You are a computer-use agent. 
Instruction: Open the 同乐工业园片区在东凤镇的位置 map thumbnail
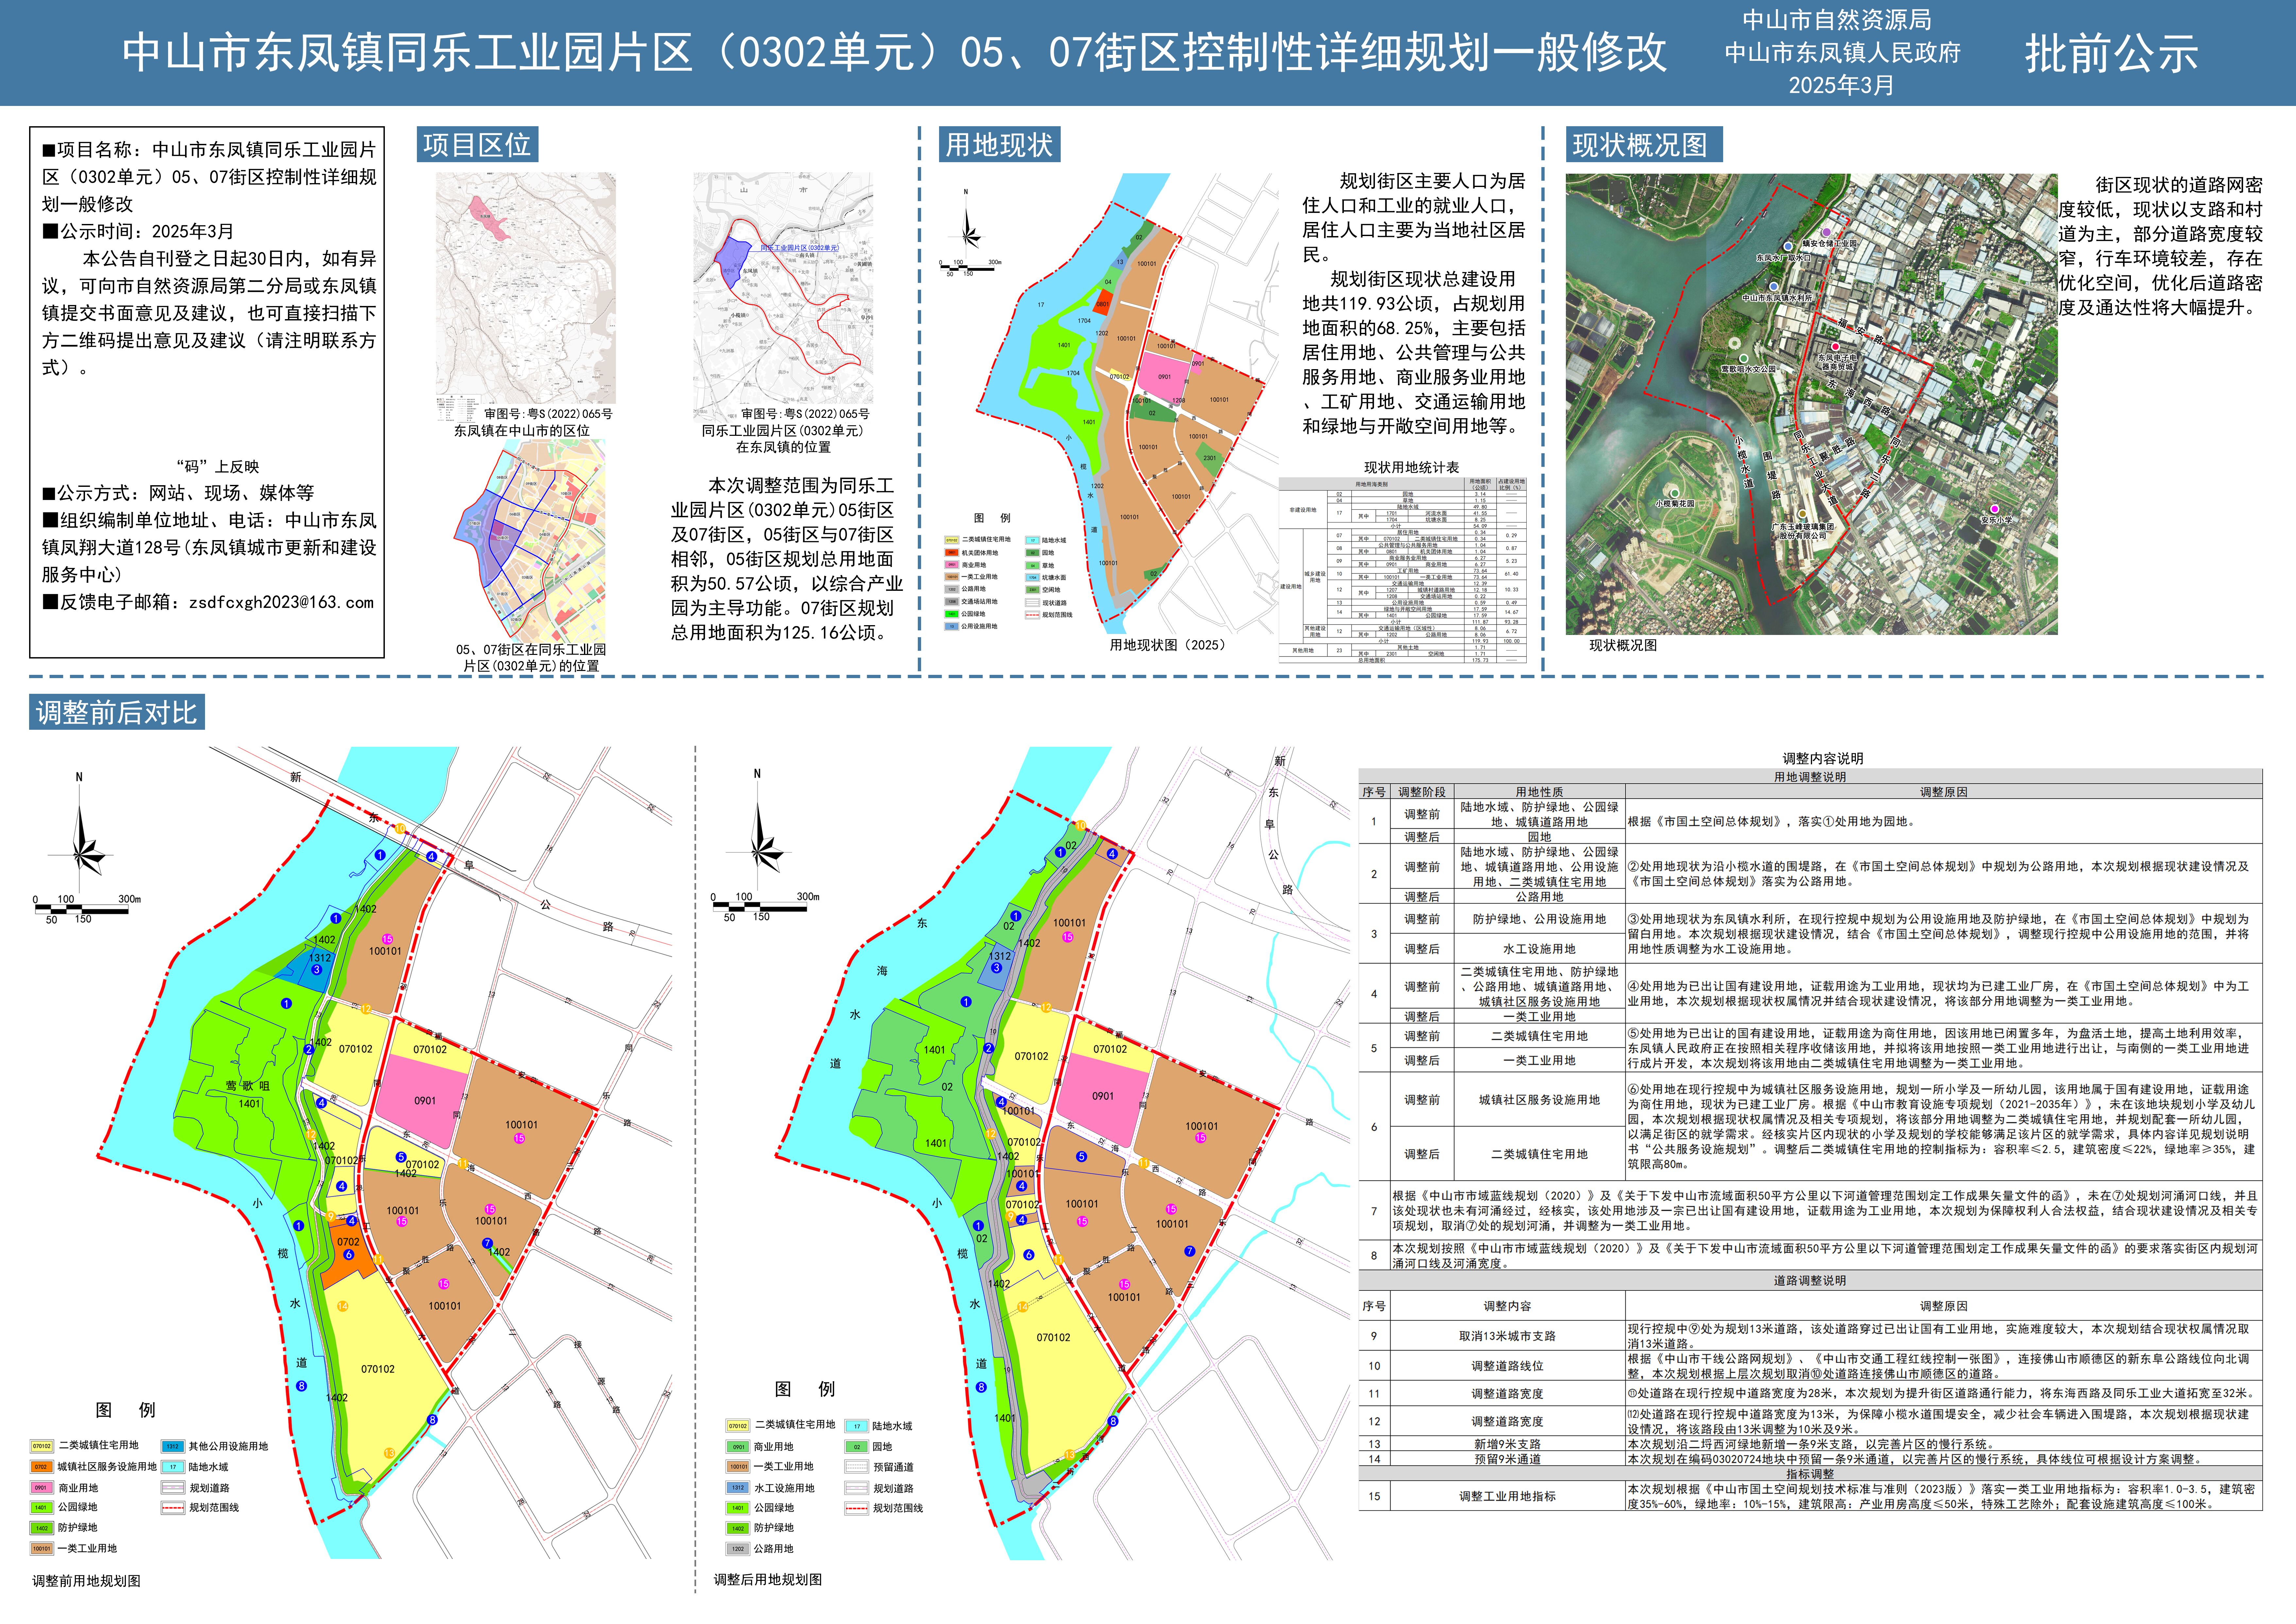pos(783,297)
